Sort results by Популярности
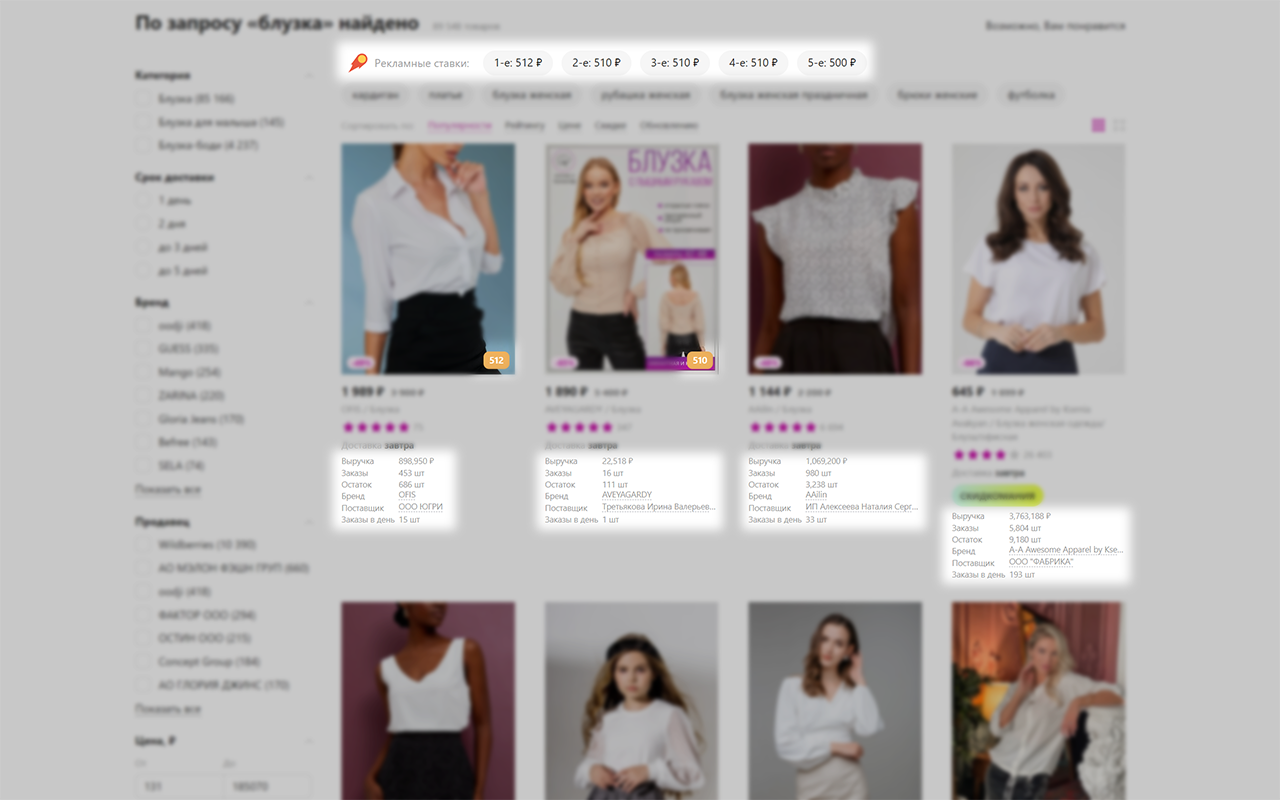 pyautogui.click(x=460, y=126)
